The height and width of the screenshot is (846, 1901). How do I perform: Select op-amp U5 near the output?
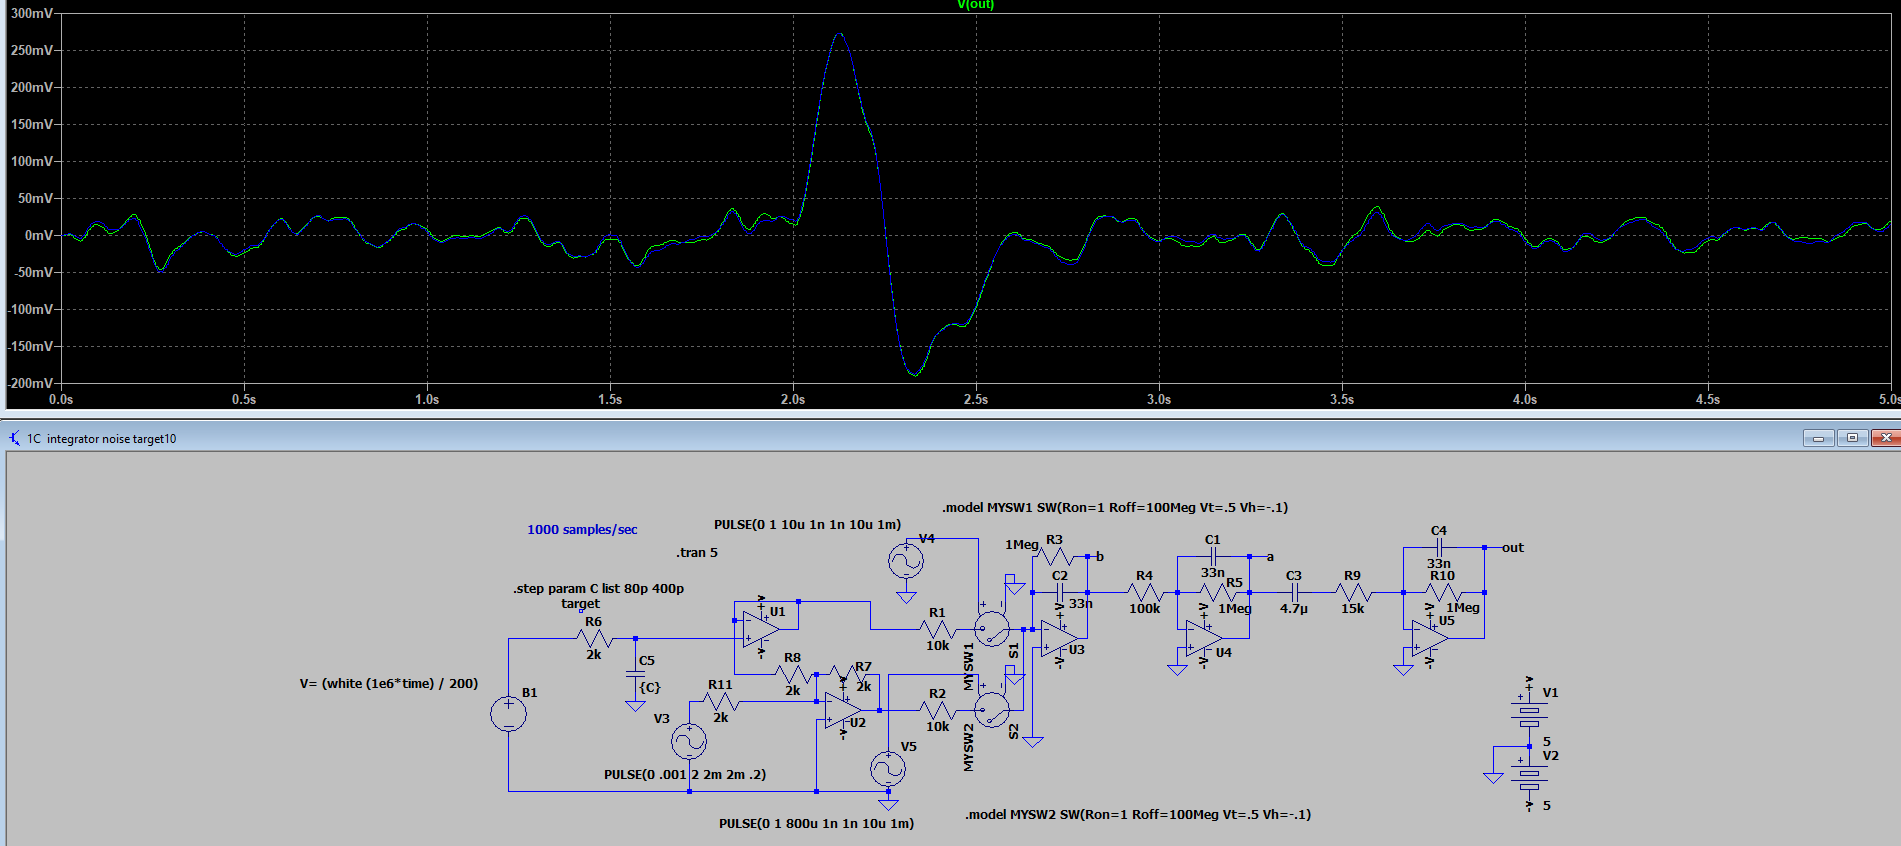point(1429,637)
